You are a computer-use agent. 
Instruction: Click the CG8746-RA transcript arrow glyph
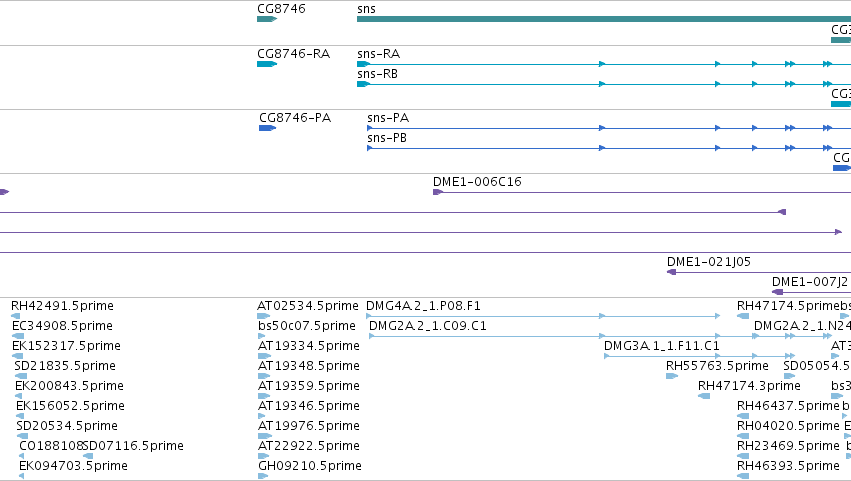[x=267, y=64]
